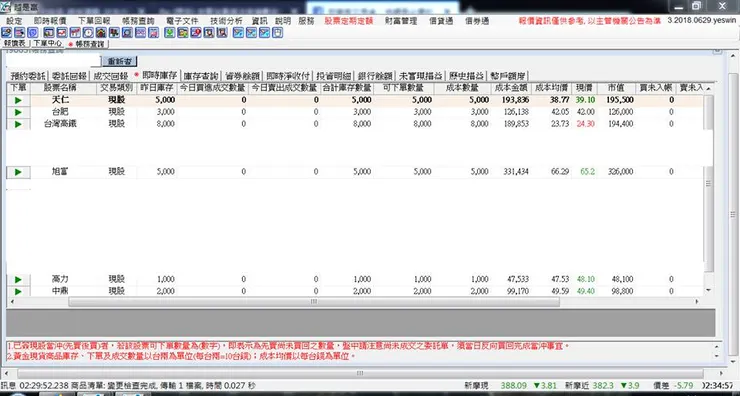
Task: Click the 市值 column header
Action: tap(616, 88)
